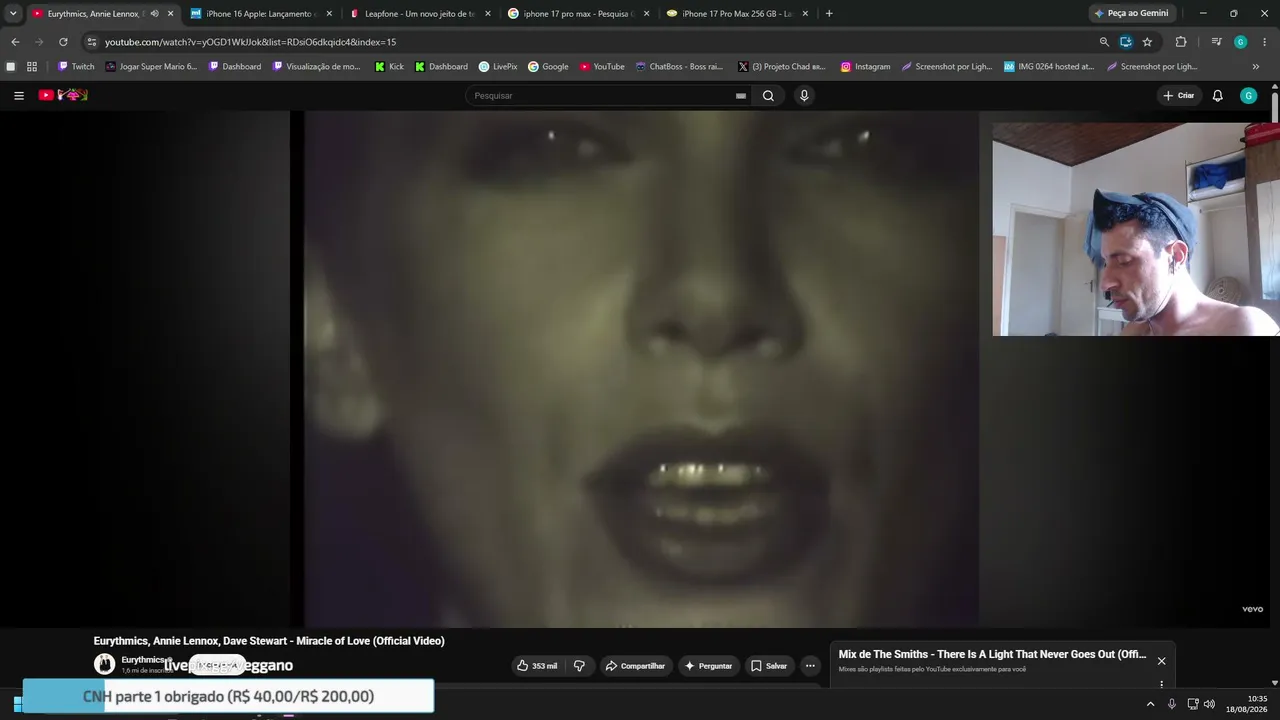Show more bookmarks with the overflow chevron
This screenshot has width=1280, height=720.
click(1256, 67)
